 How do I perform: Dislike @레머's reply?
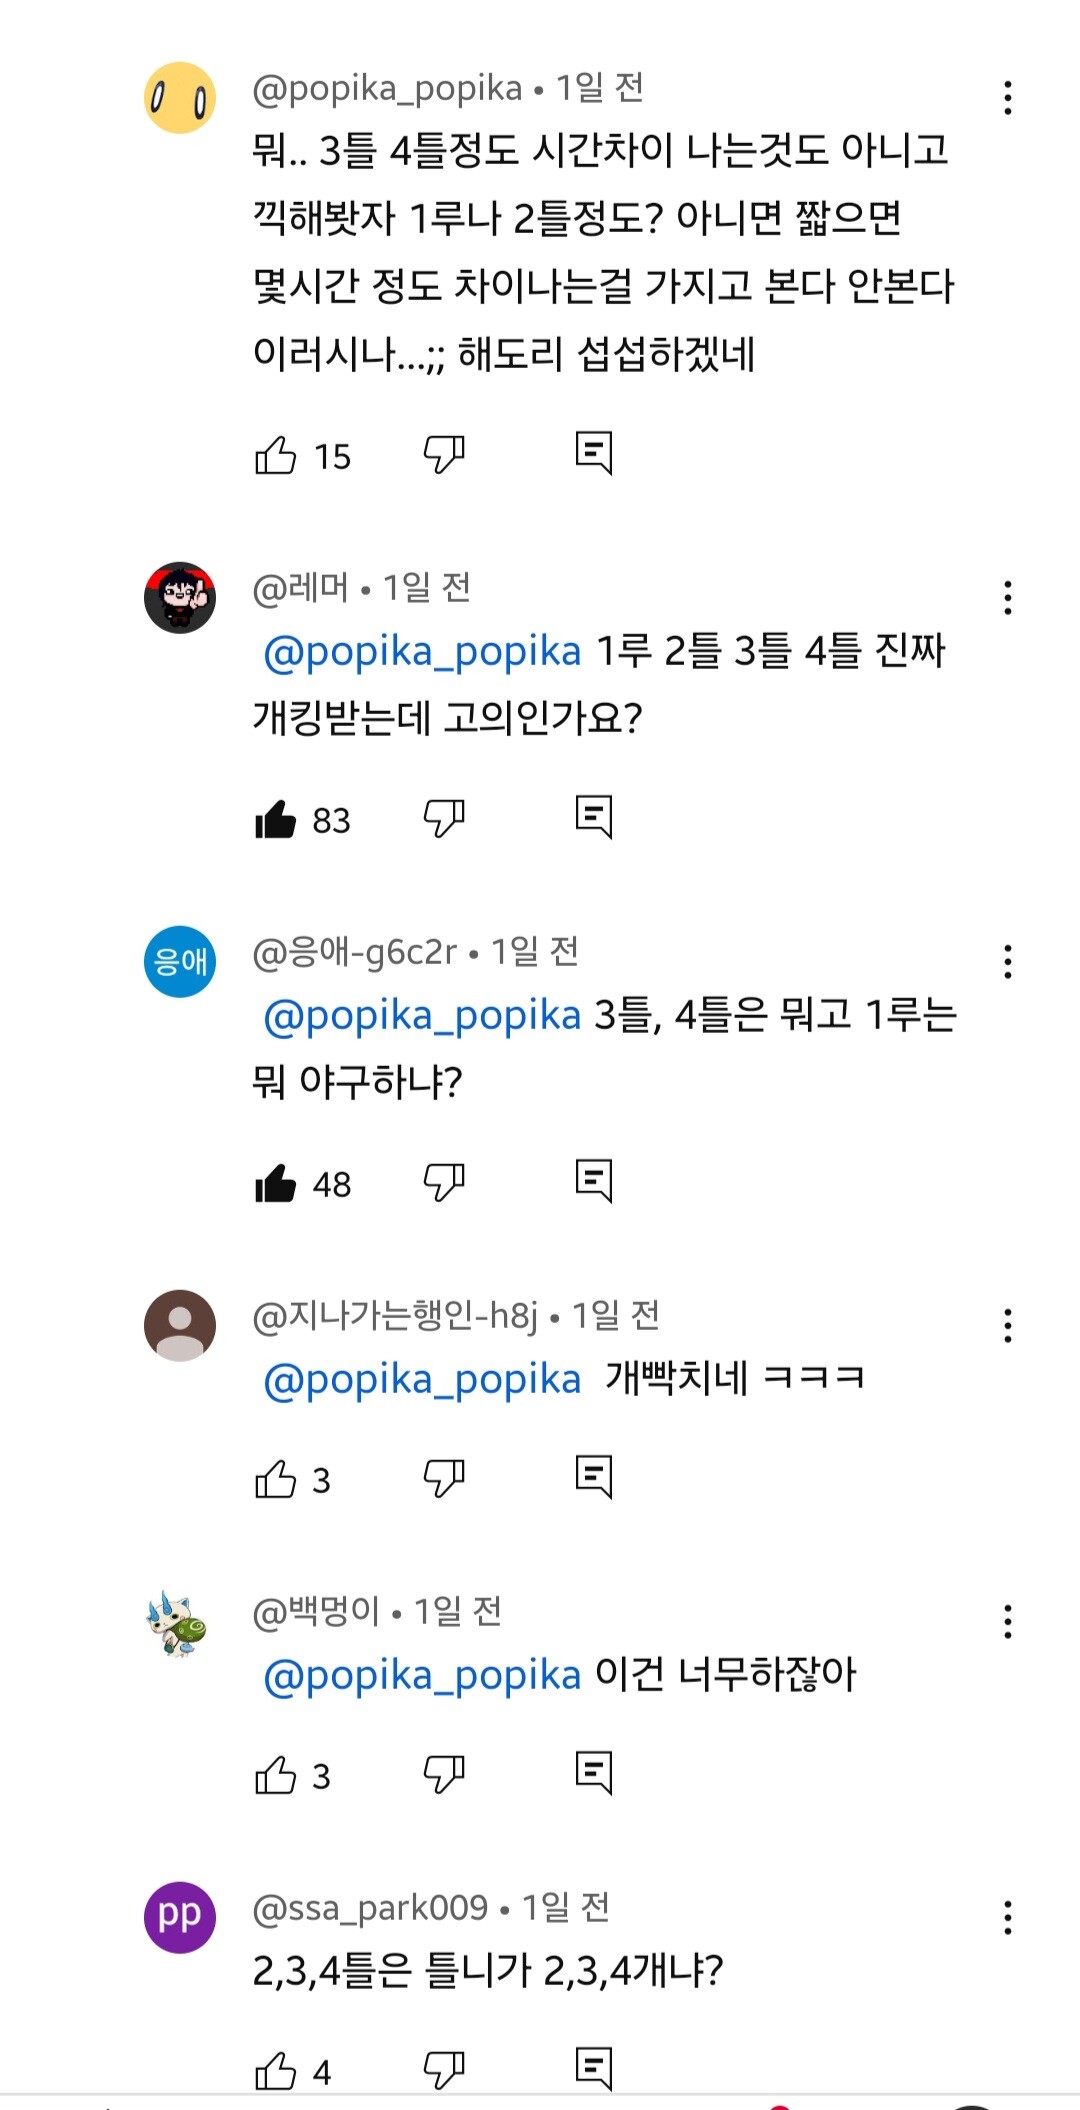click(x=444, y=819)
